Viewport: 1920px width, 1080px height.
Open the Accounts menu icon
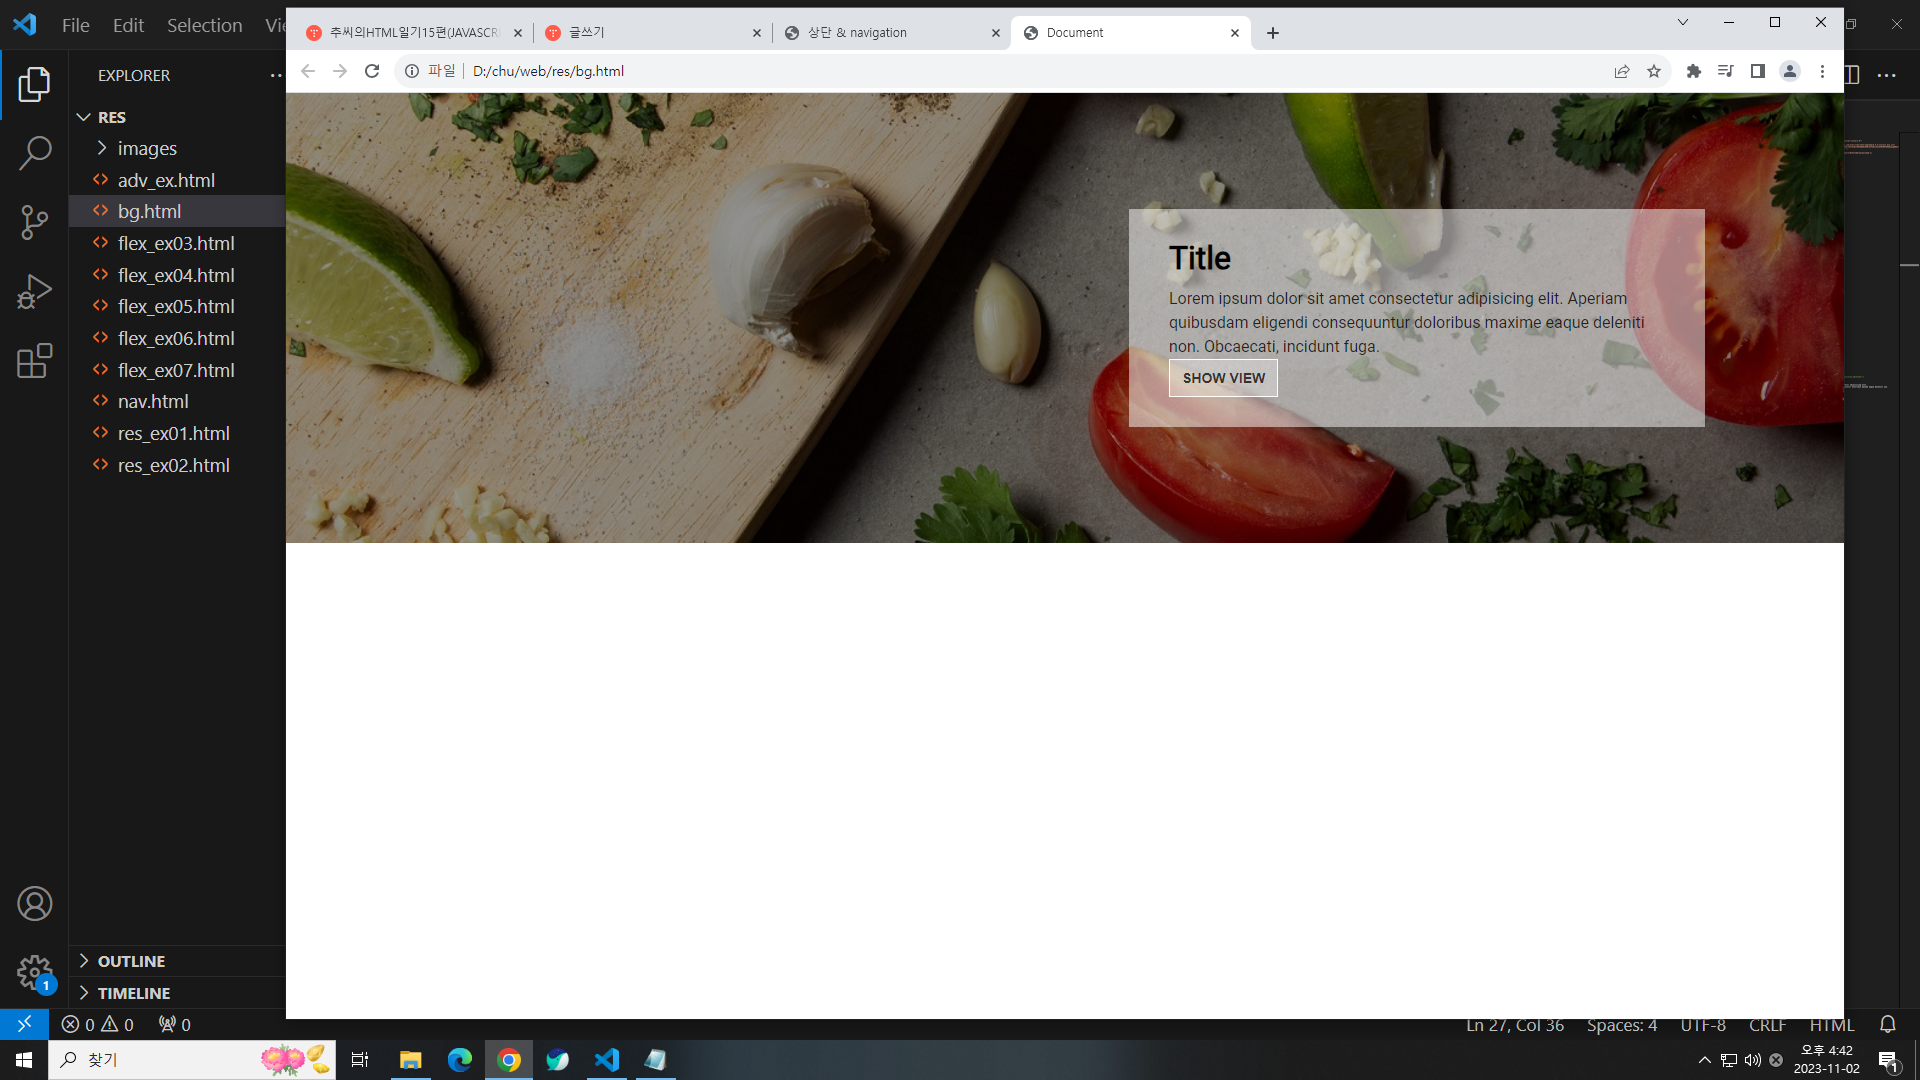click(34, 904)
